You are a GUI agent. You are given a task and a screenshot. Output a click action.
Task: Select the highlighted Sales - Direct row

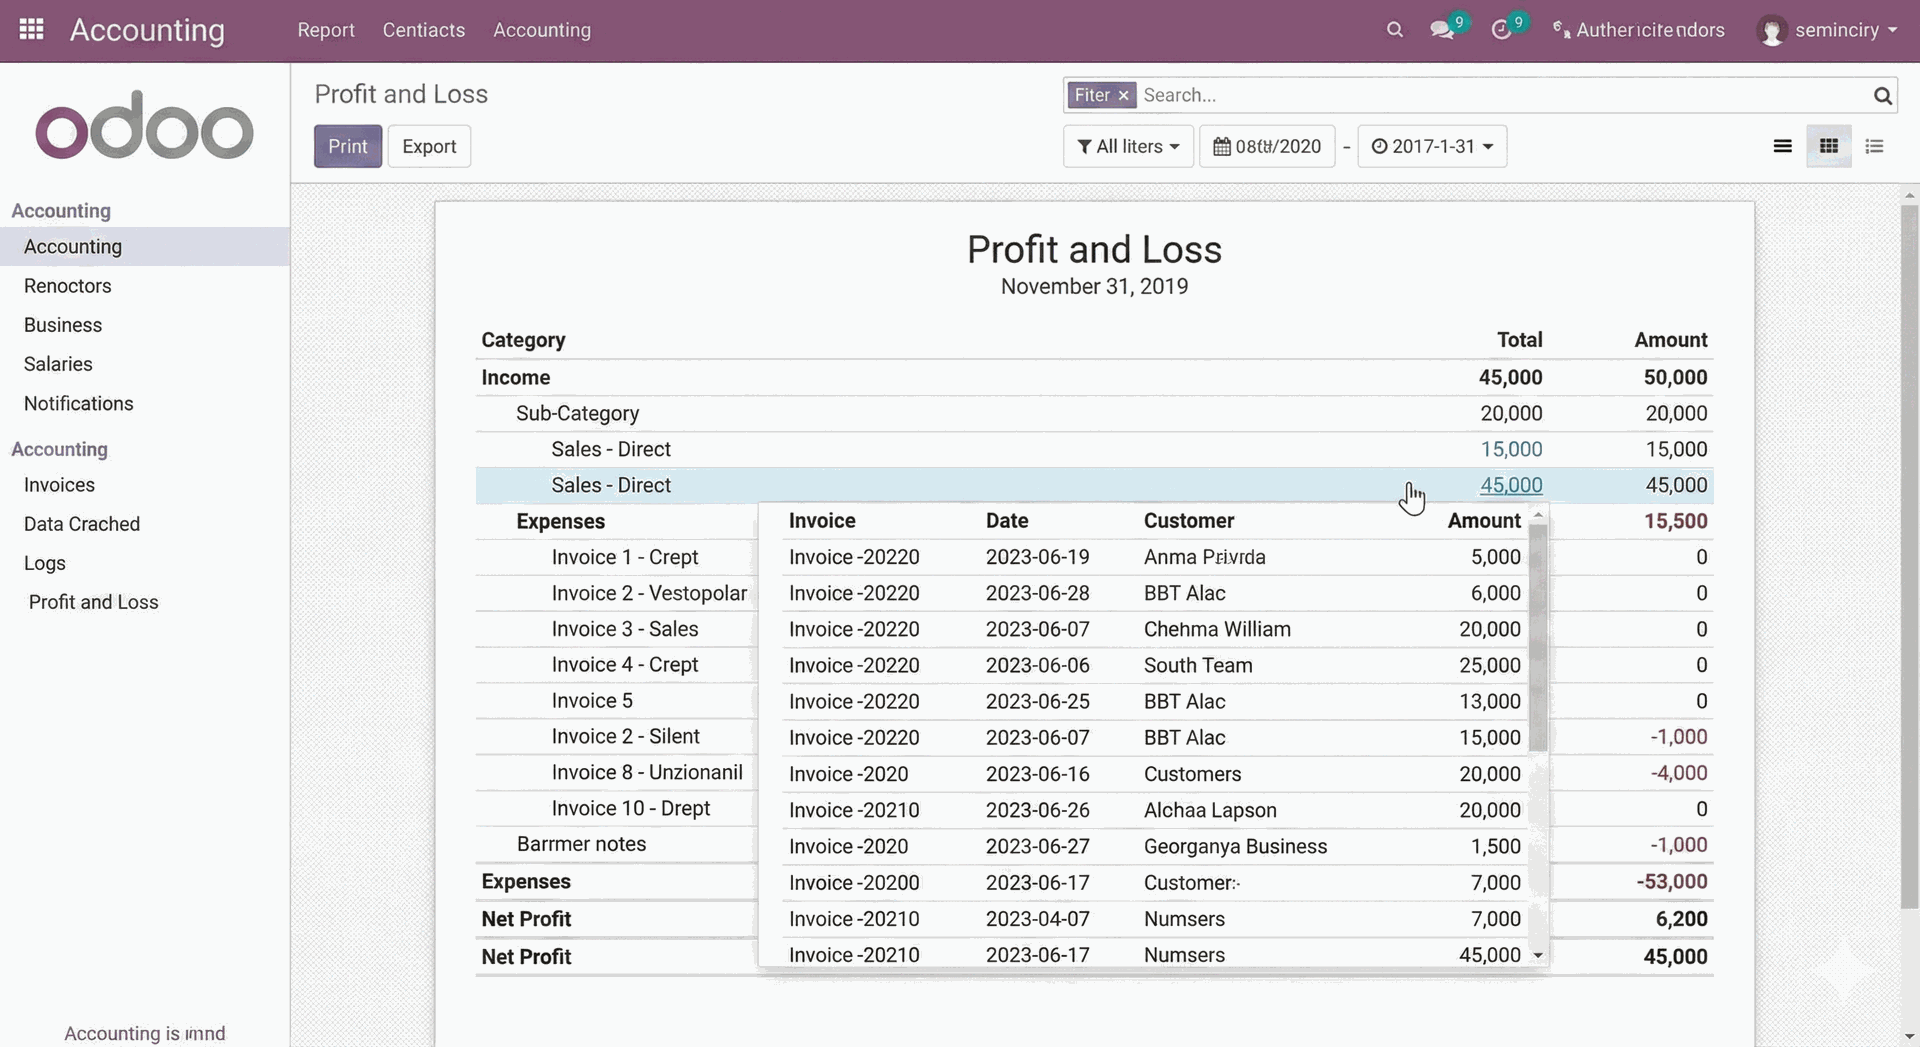click(611, 485)
